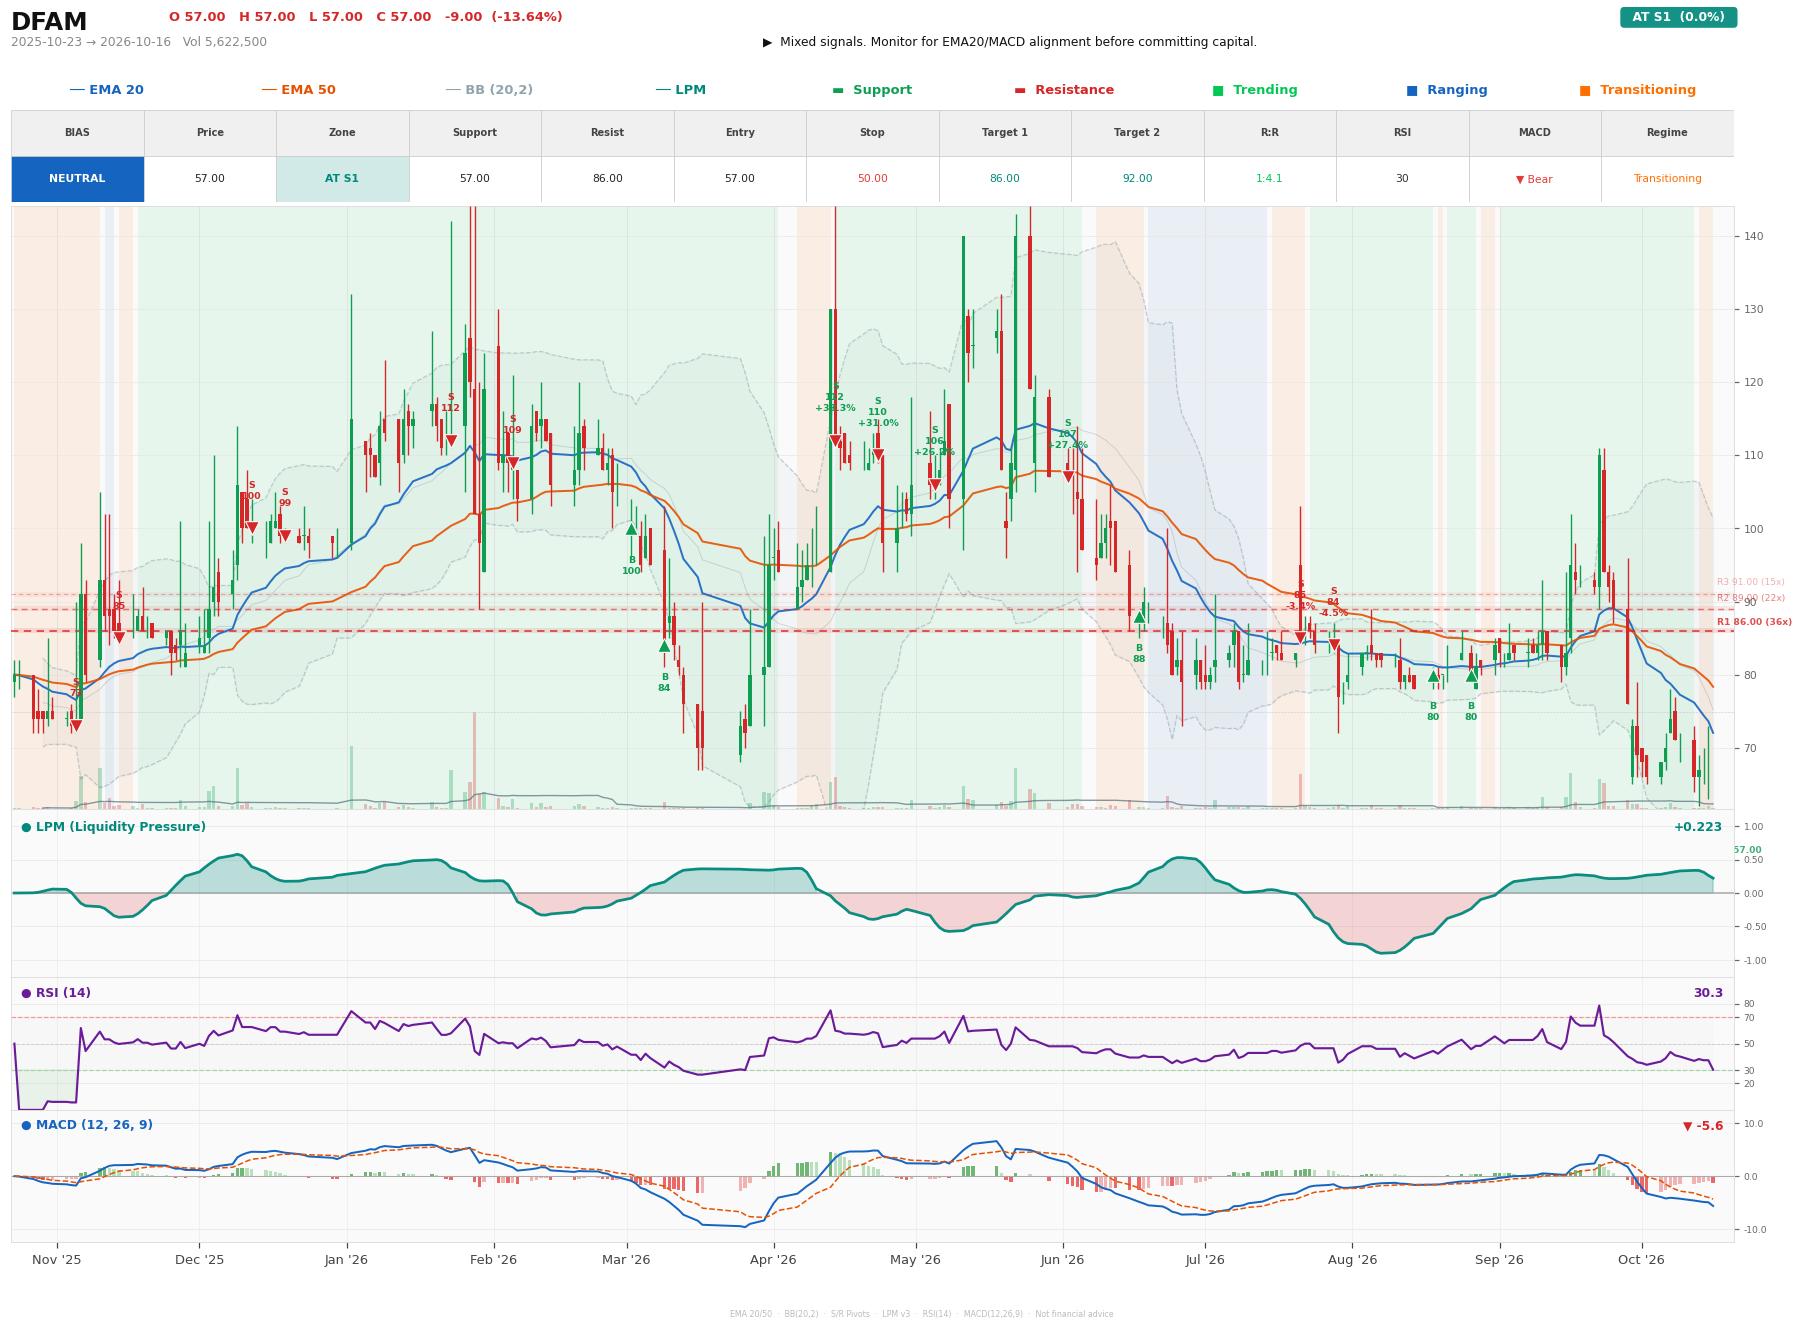Click the 57.00 value under Entry

click(x=739, y=179)
